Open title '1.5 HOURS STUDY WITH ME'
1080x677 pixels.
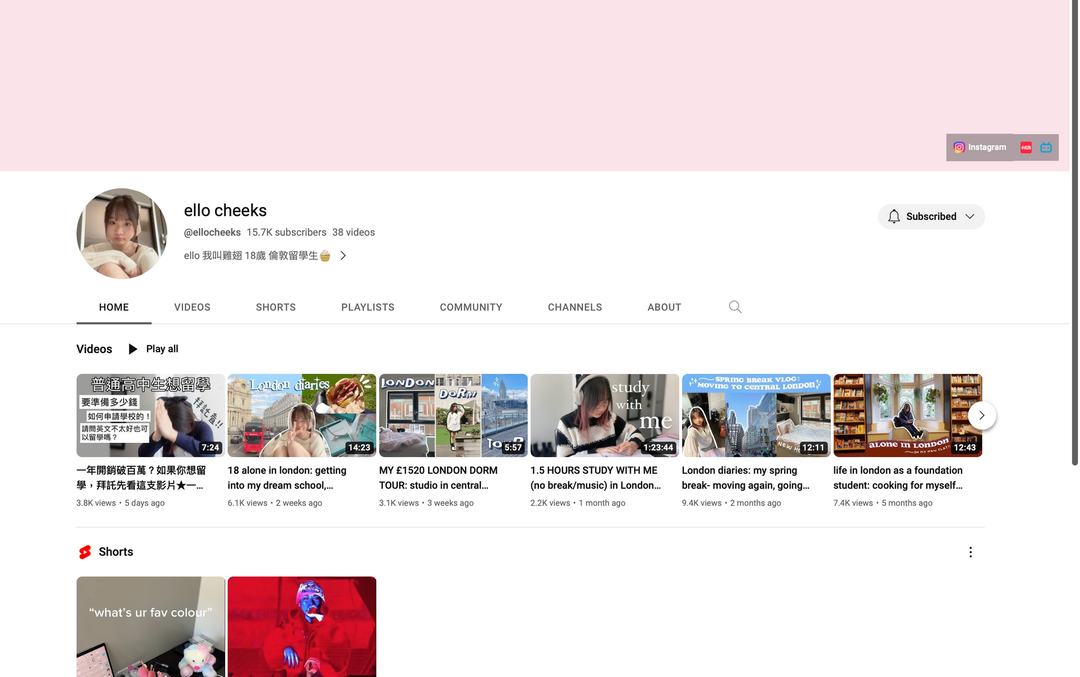pyautogui.click(x=596, y=478)
